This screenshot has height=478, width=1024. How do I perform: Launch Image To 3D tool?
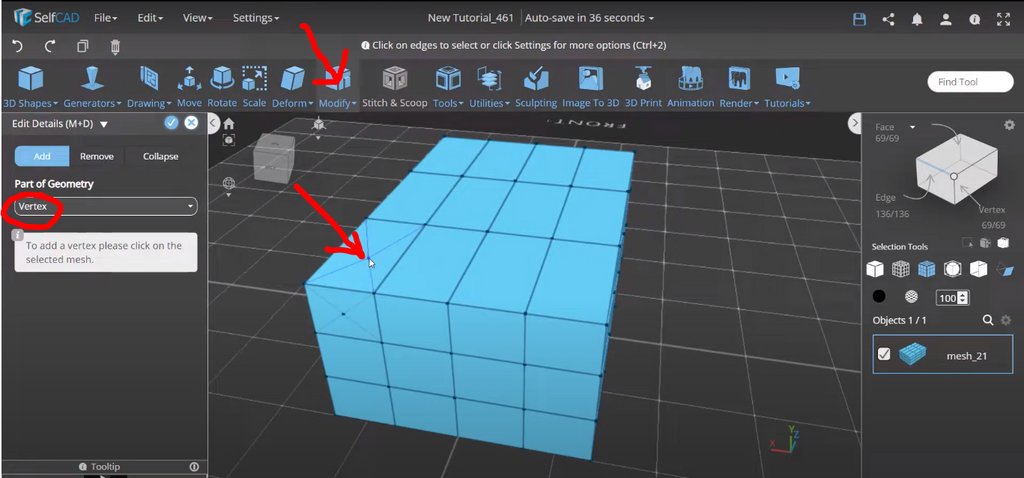coord(590,85)
